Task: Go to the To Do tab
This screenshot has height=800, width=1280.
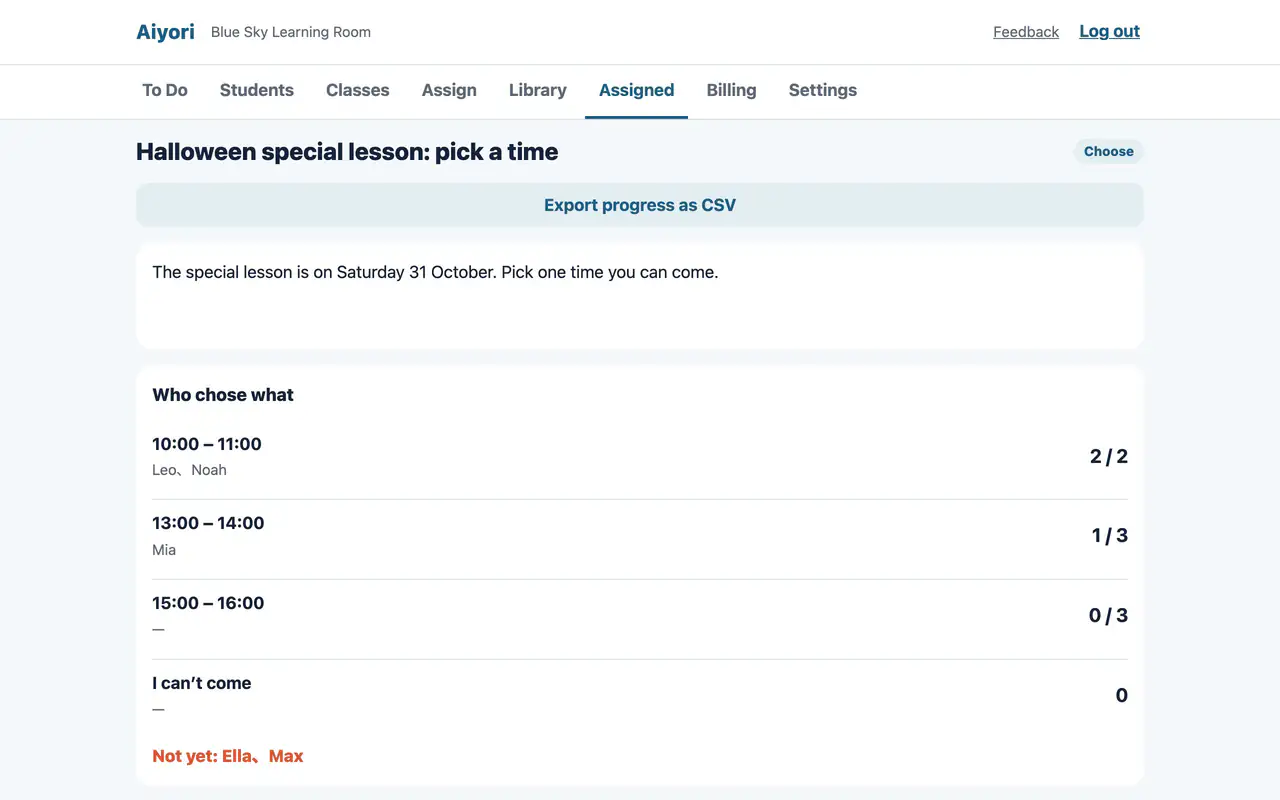Action: click(165, 90)
